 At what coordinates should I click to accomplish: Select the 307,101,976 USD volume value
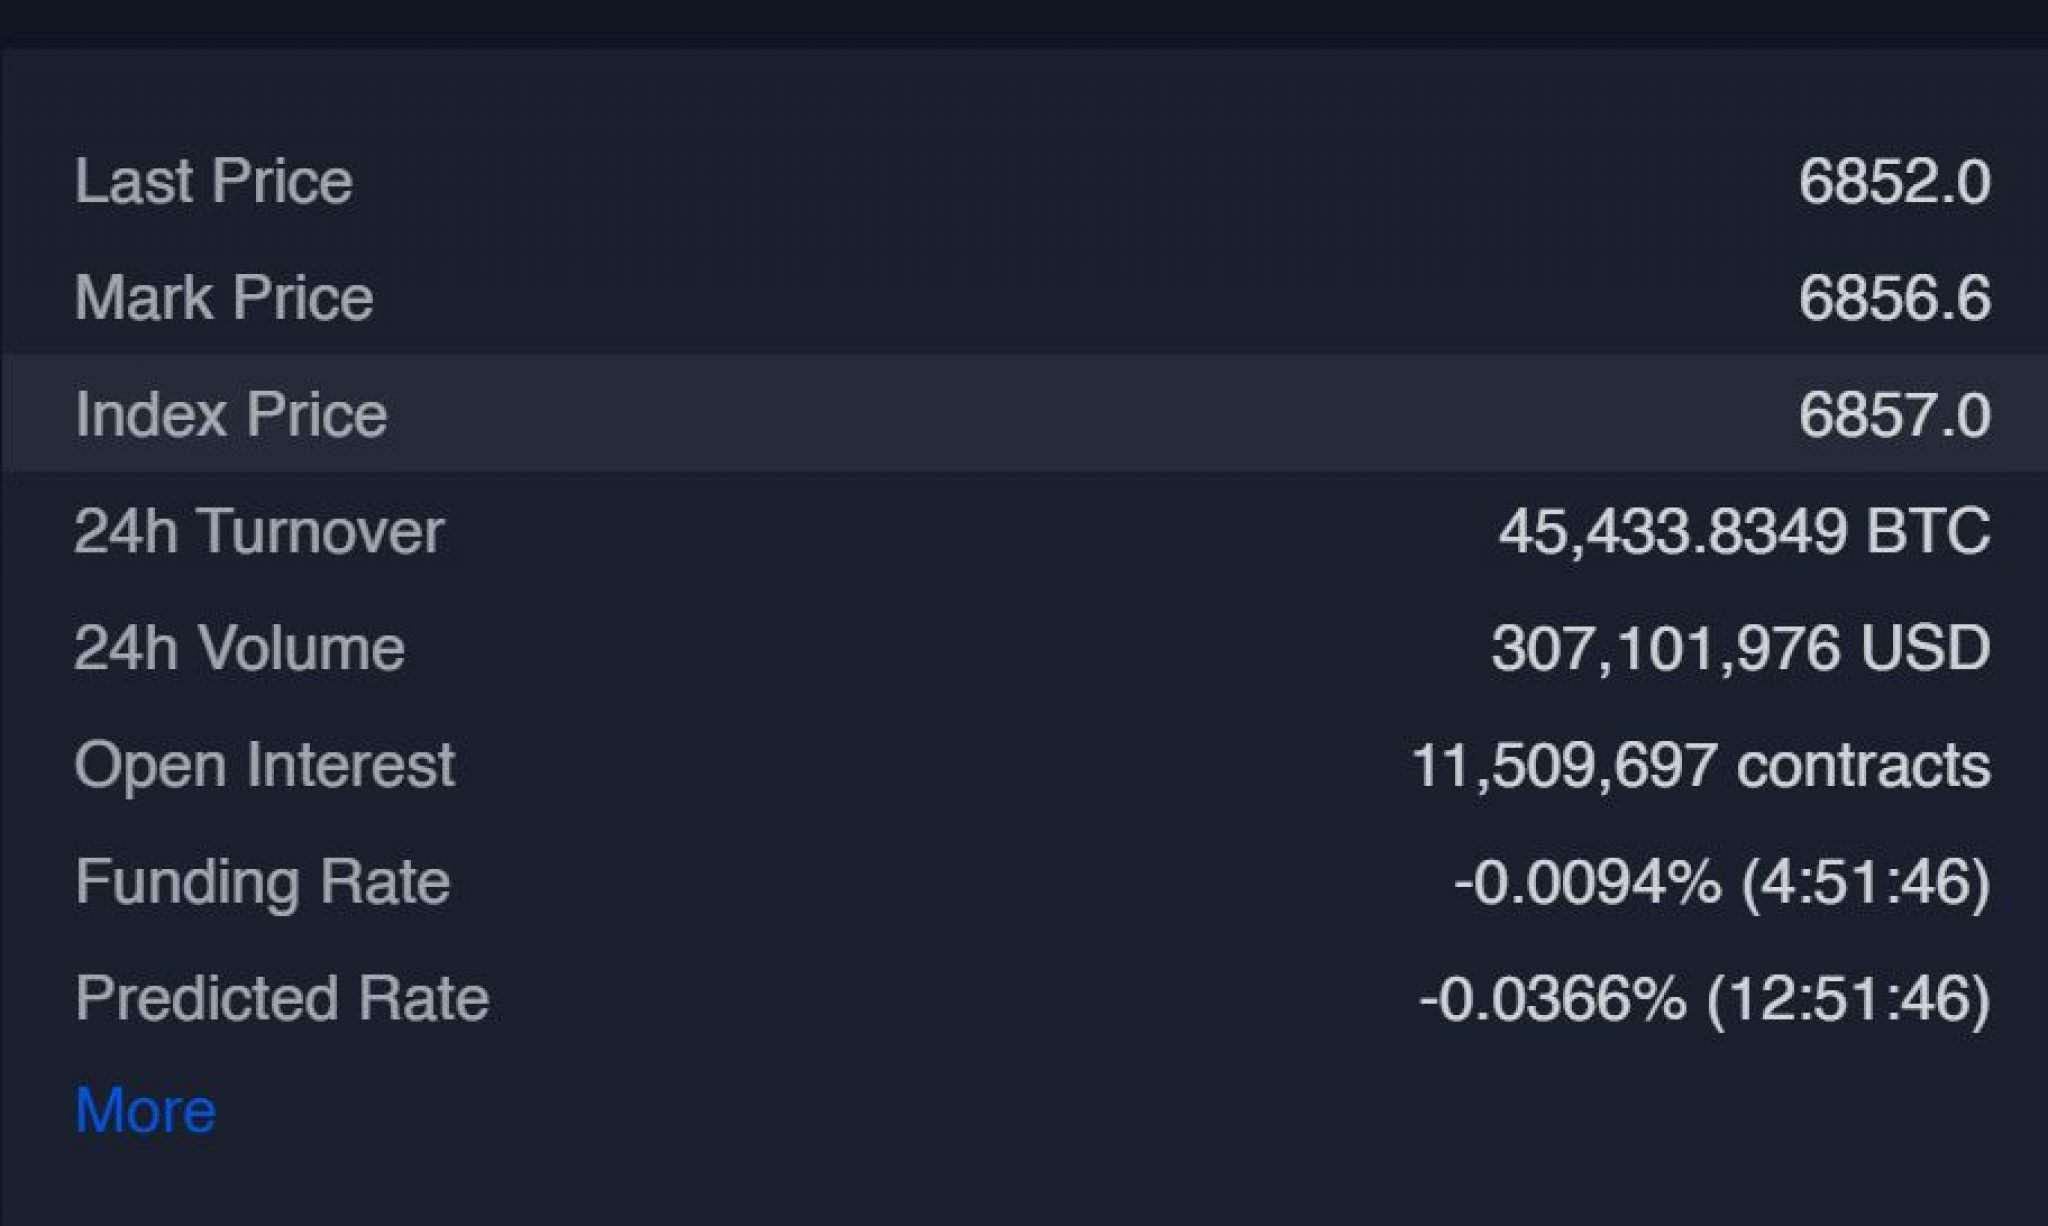pyautogui.click(x=1740, y=648)
